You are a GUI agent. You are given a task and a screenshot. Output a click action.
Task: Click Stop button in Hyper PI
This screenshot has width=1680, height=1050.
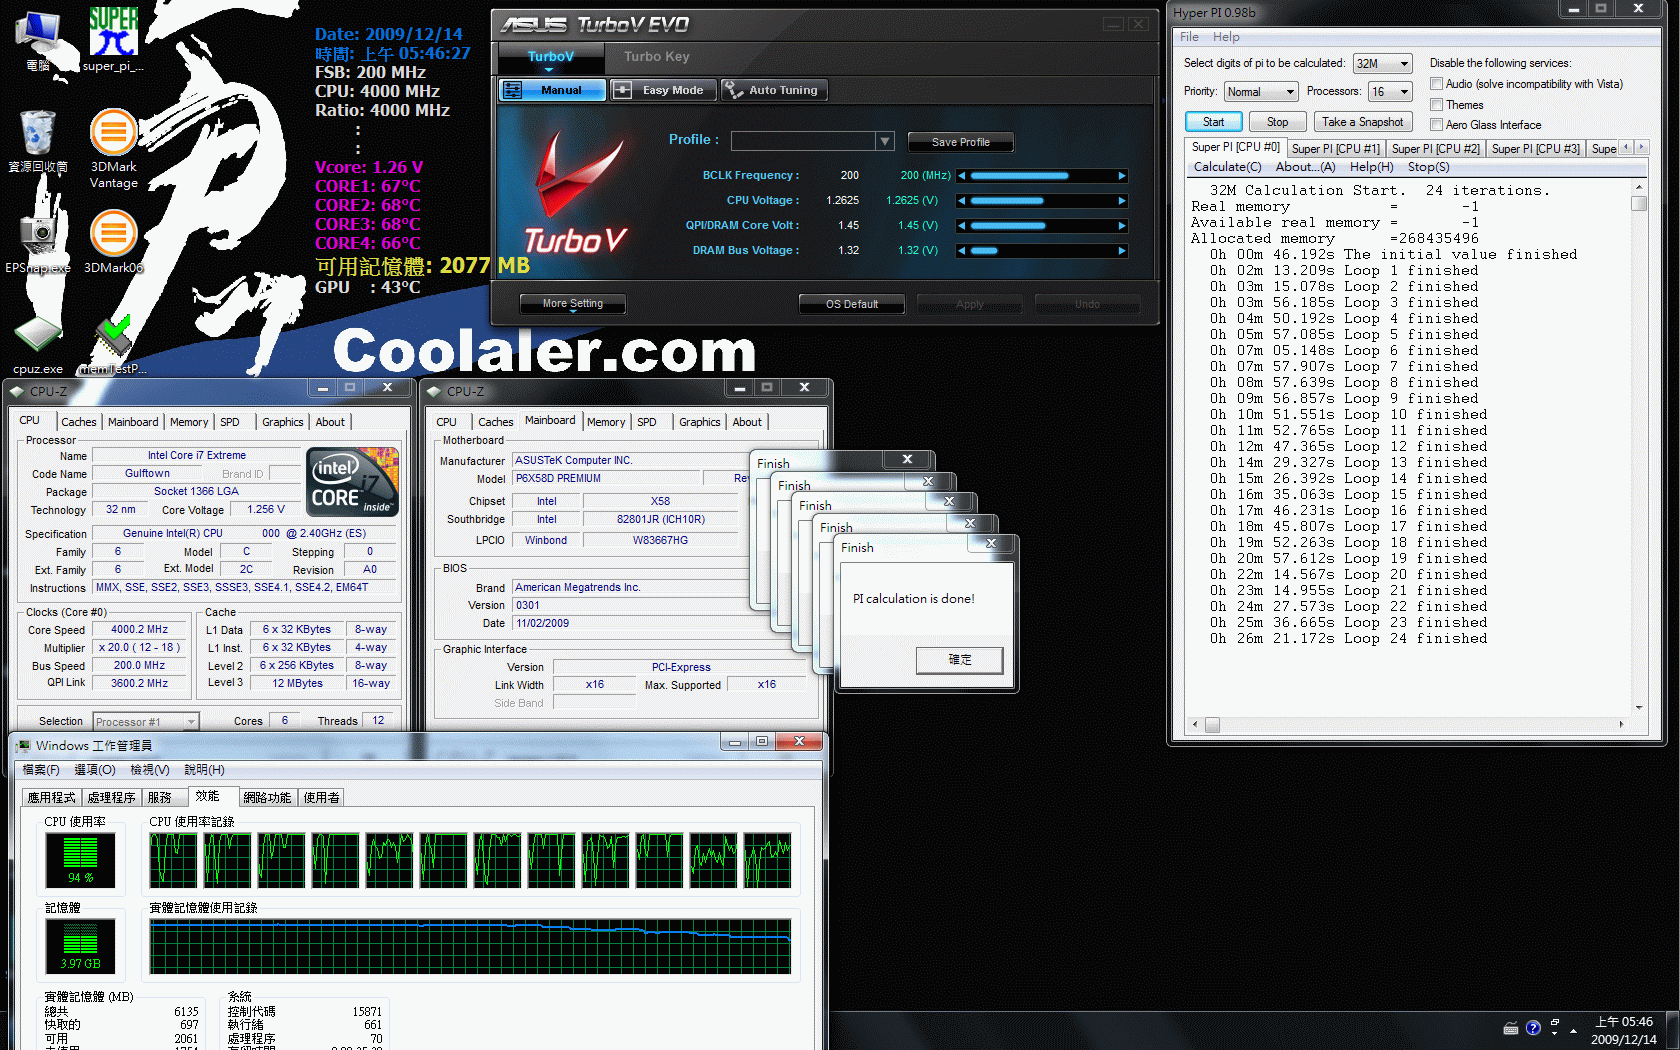(x=1277, y=122)
